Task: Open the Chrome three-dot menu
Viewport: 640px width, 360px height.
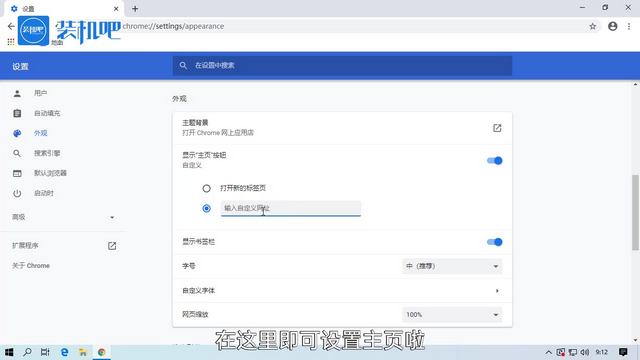Action: (x=629, y=26)
